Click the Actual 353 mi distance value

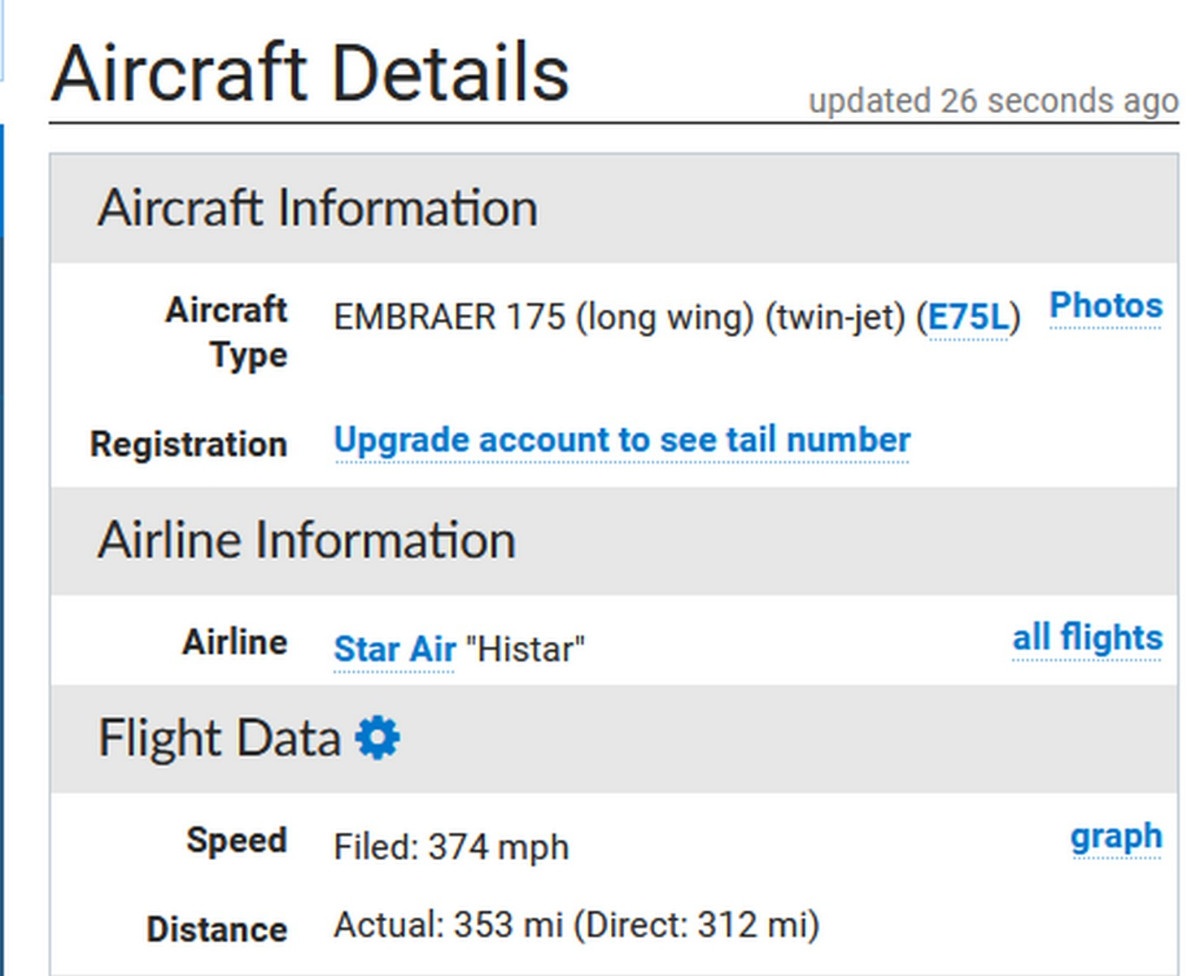click(577, 925)
